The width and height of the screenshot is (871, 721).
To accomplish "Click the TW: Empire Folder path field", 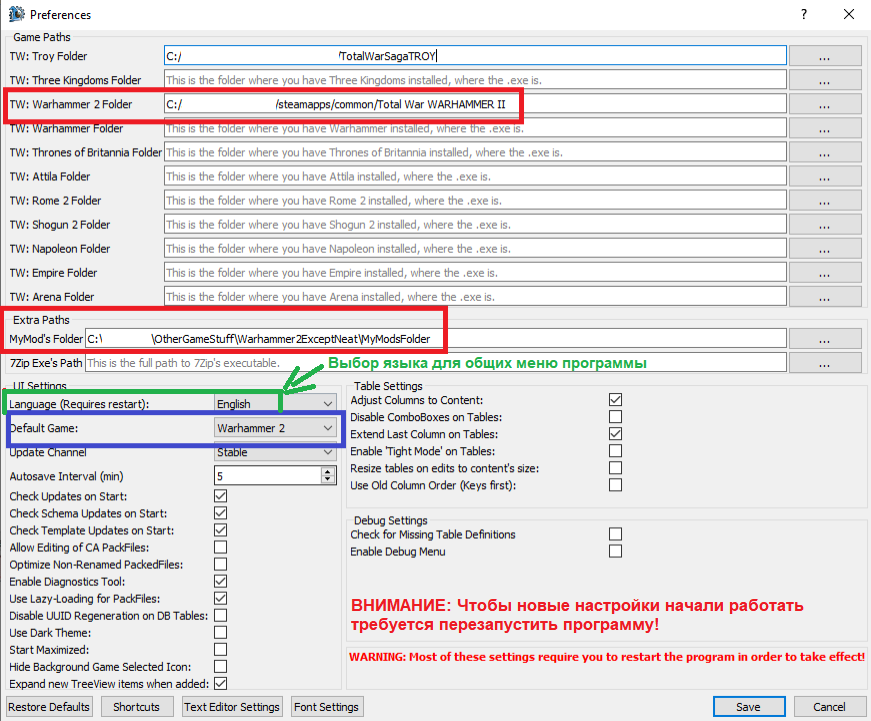I will tap(475, 273).
